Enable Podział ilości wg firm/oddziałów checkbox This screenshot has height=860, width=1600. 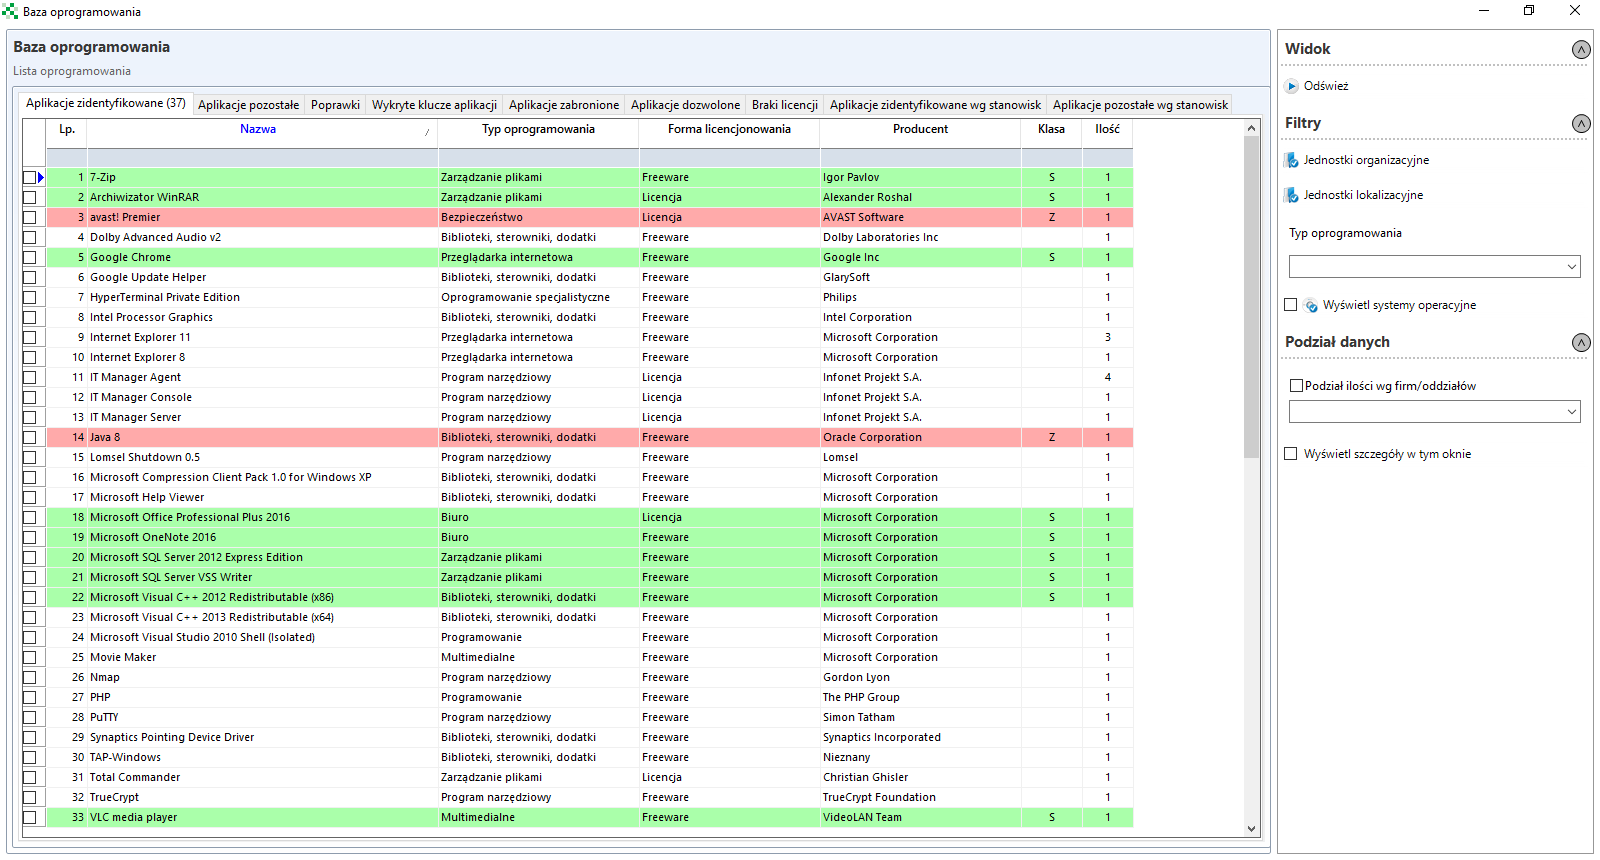tap(1297, 386)
